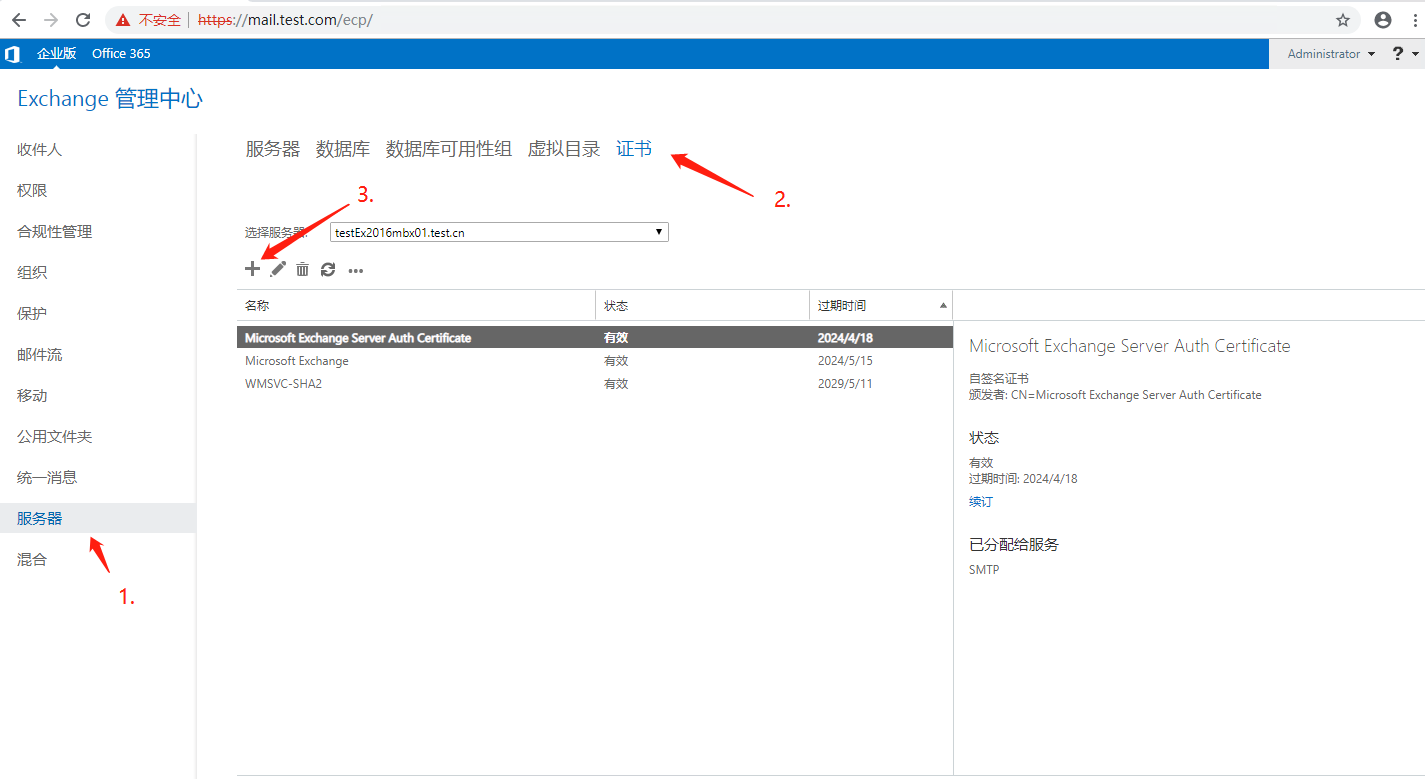The height and width of the screenshot is (779, 1425).
Task: Expand the Administrator account dropdown
Action: pyautogui.click(x=1330, y=54)
